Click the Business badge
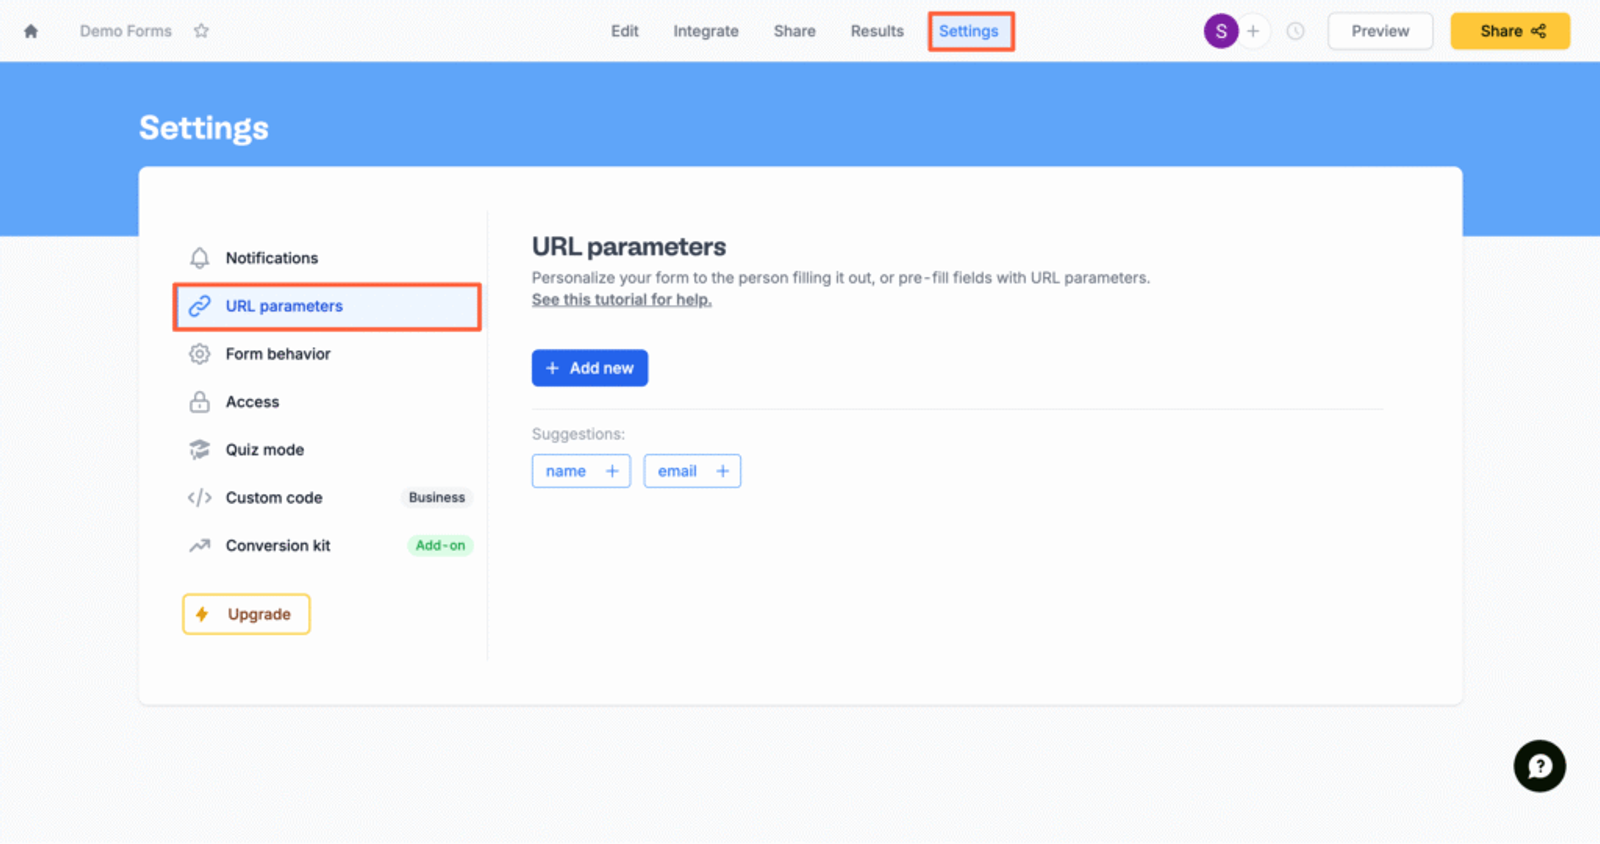Viewport: 1600px width, 844px height. click(437, 498)
